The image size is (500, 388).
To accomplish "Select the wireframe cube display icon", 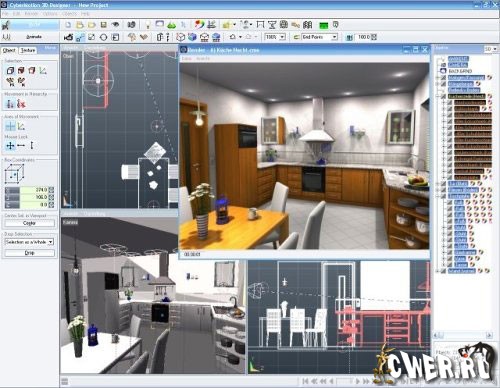I will tap(180, 37).
